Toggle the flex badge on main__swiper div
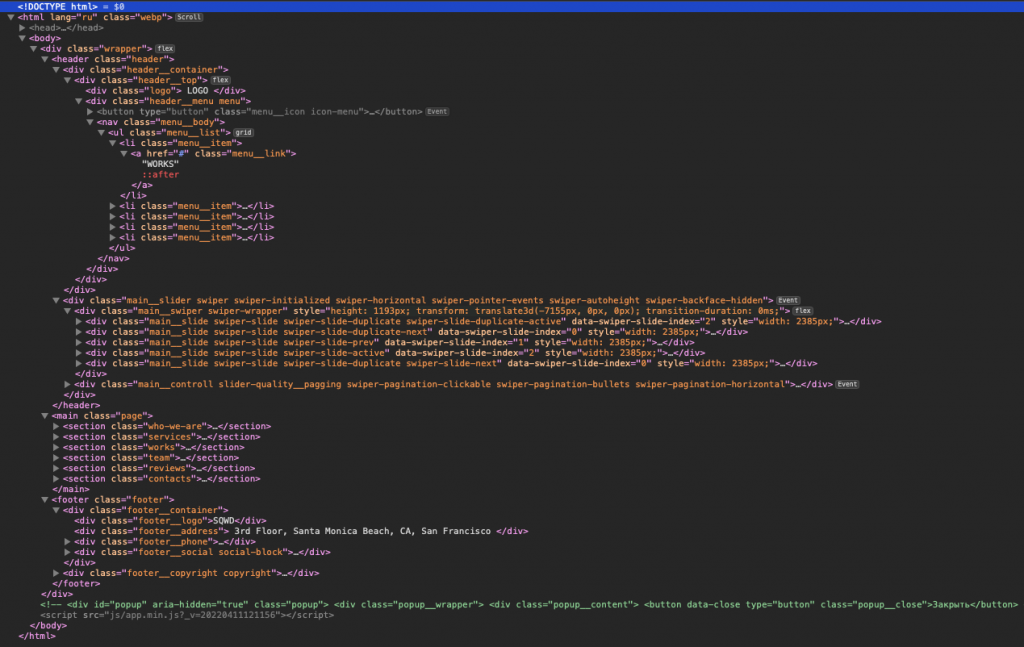This screenshot has width=1024, height=647. tap(803, 311)
